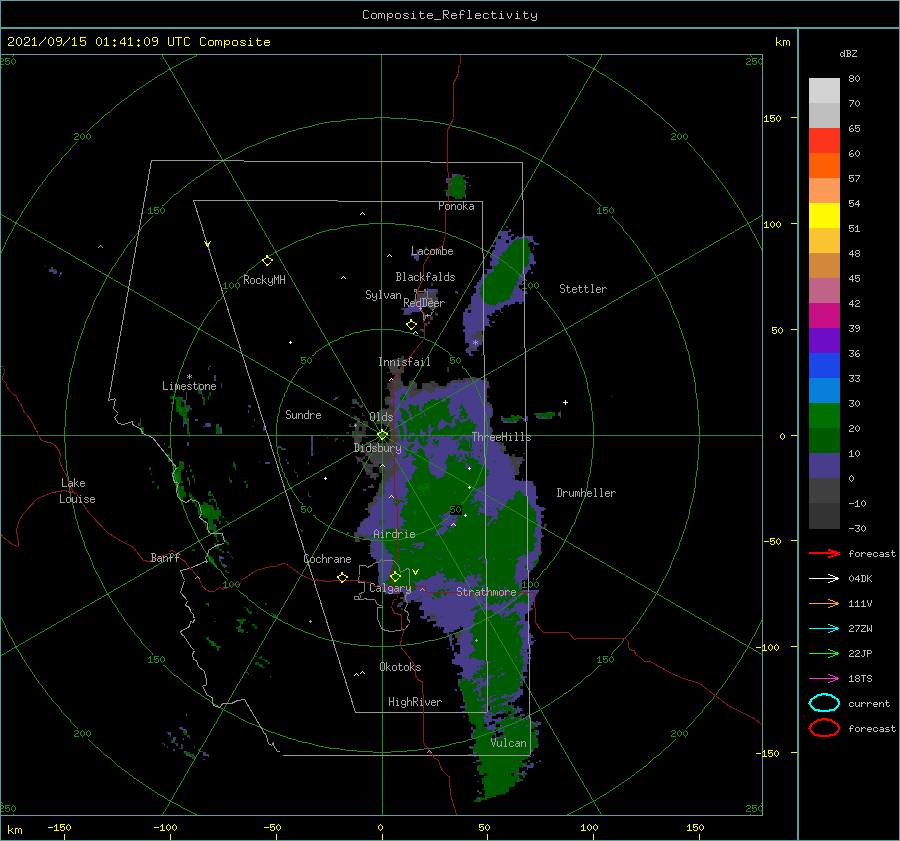Screen dimensions: 900x841
Task: Click the white 04DK arrow in the legend
Action: click(824, 579)
